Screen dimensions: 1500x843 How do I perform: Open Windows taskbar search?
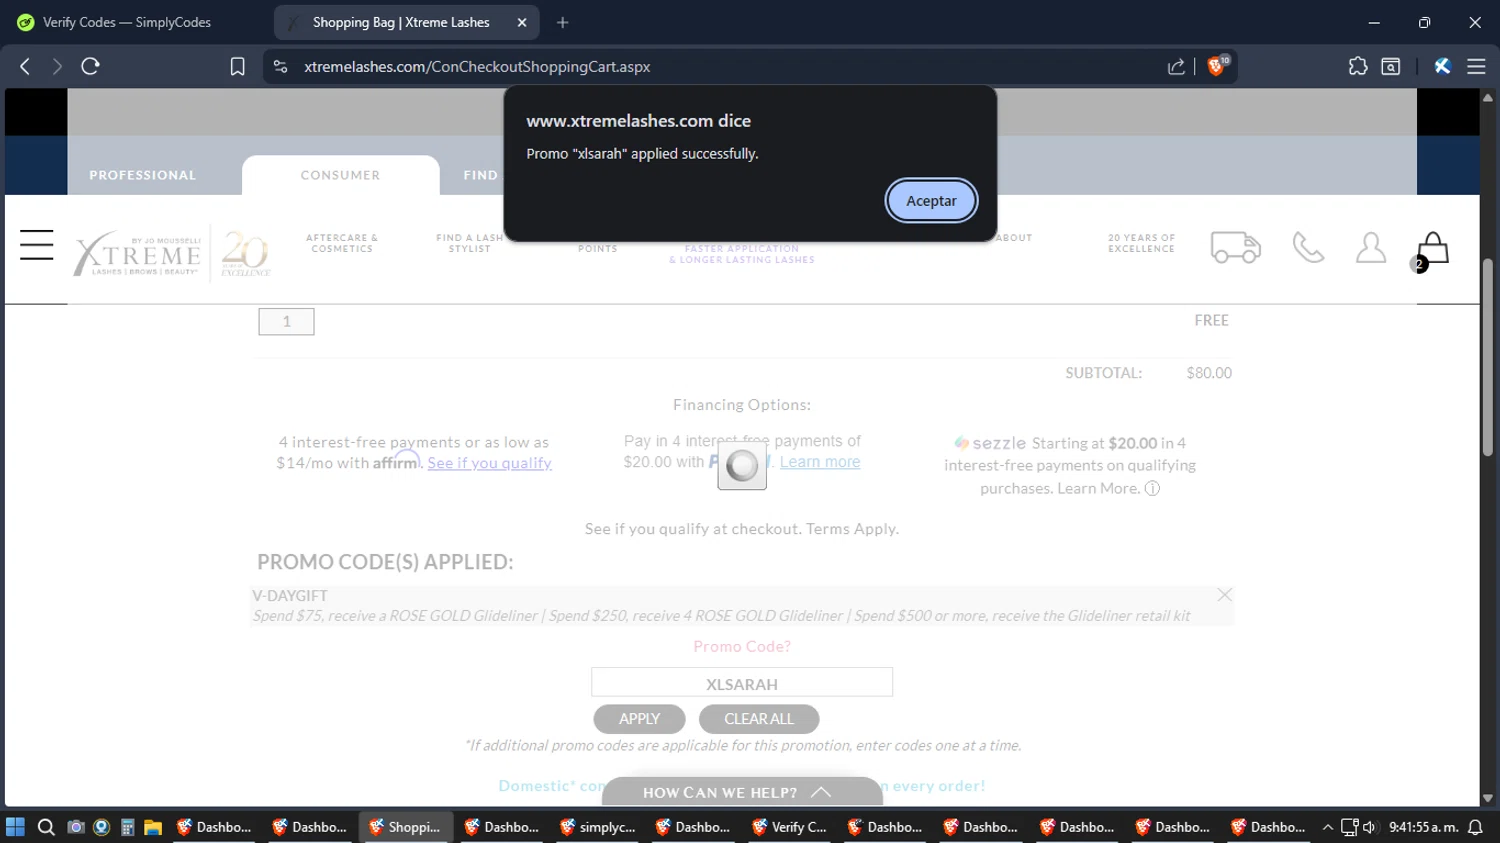(46, 827)
